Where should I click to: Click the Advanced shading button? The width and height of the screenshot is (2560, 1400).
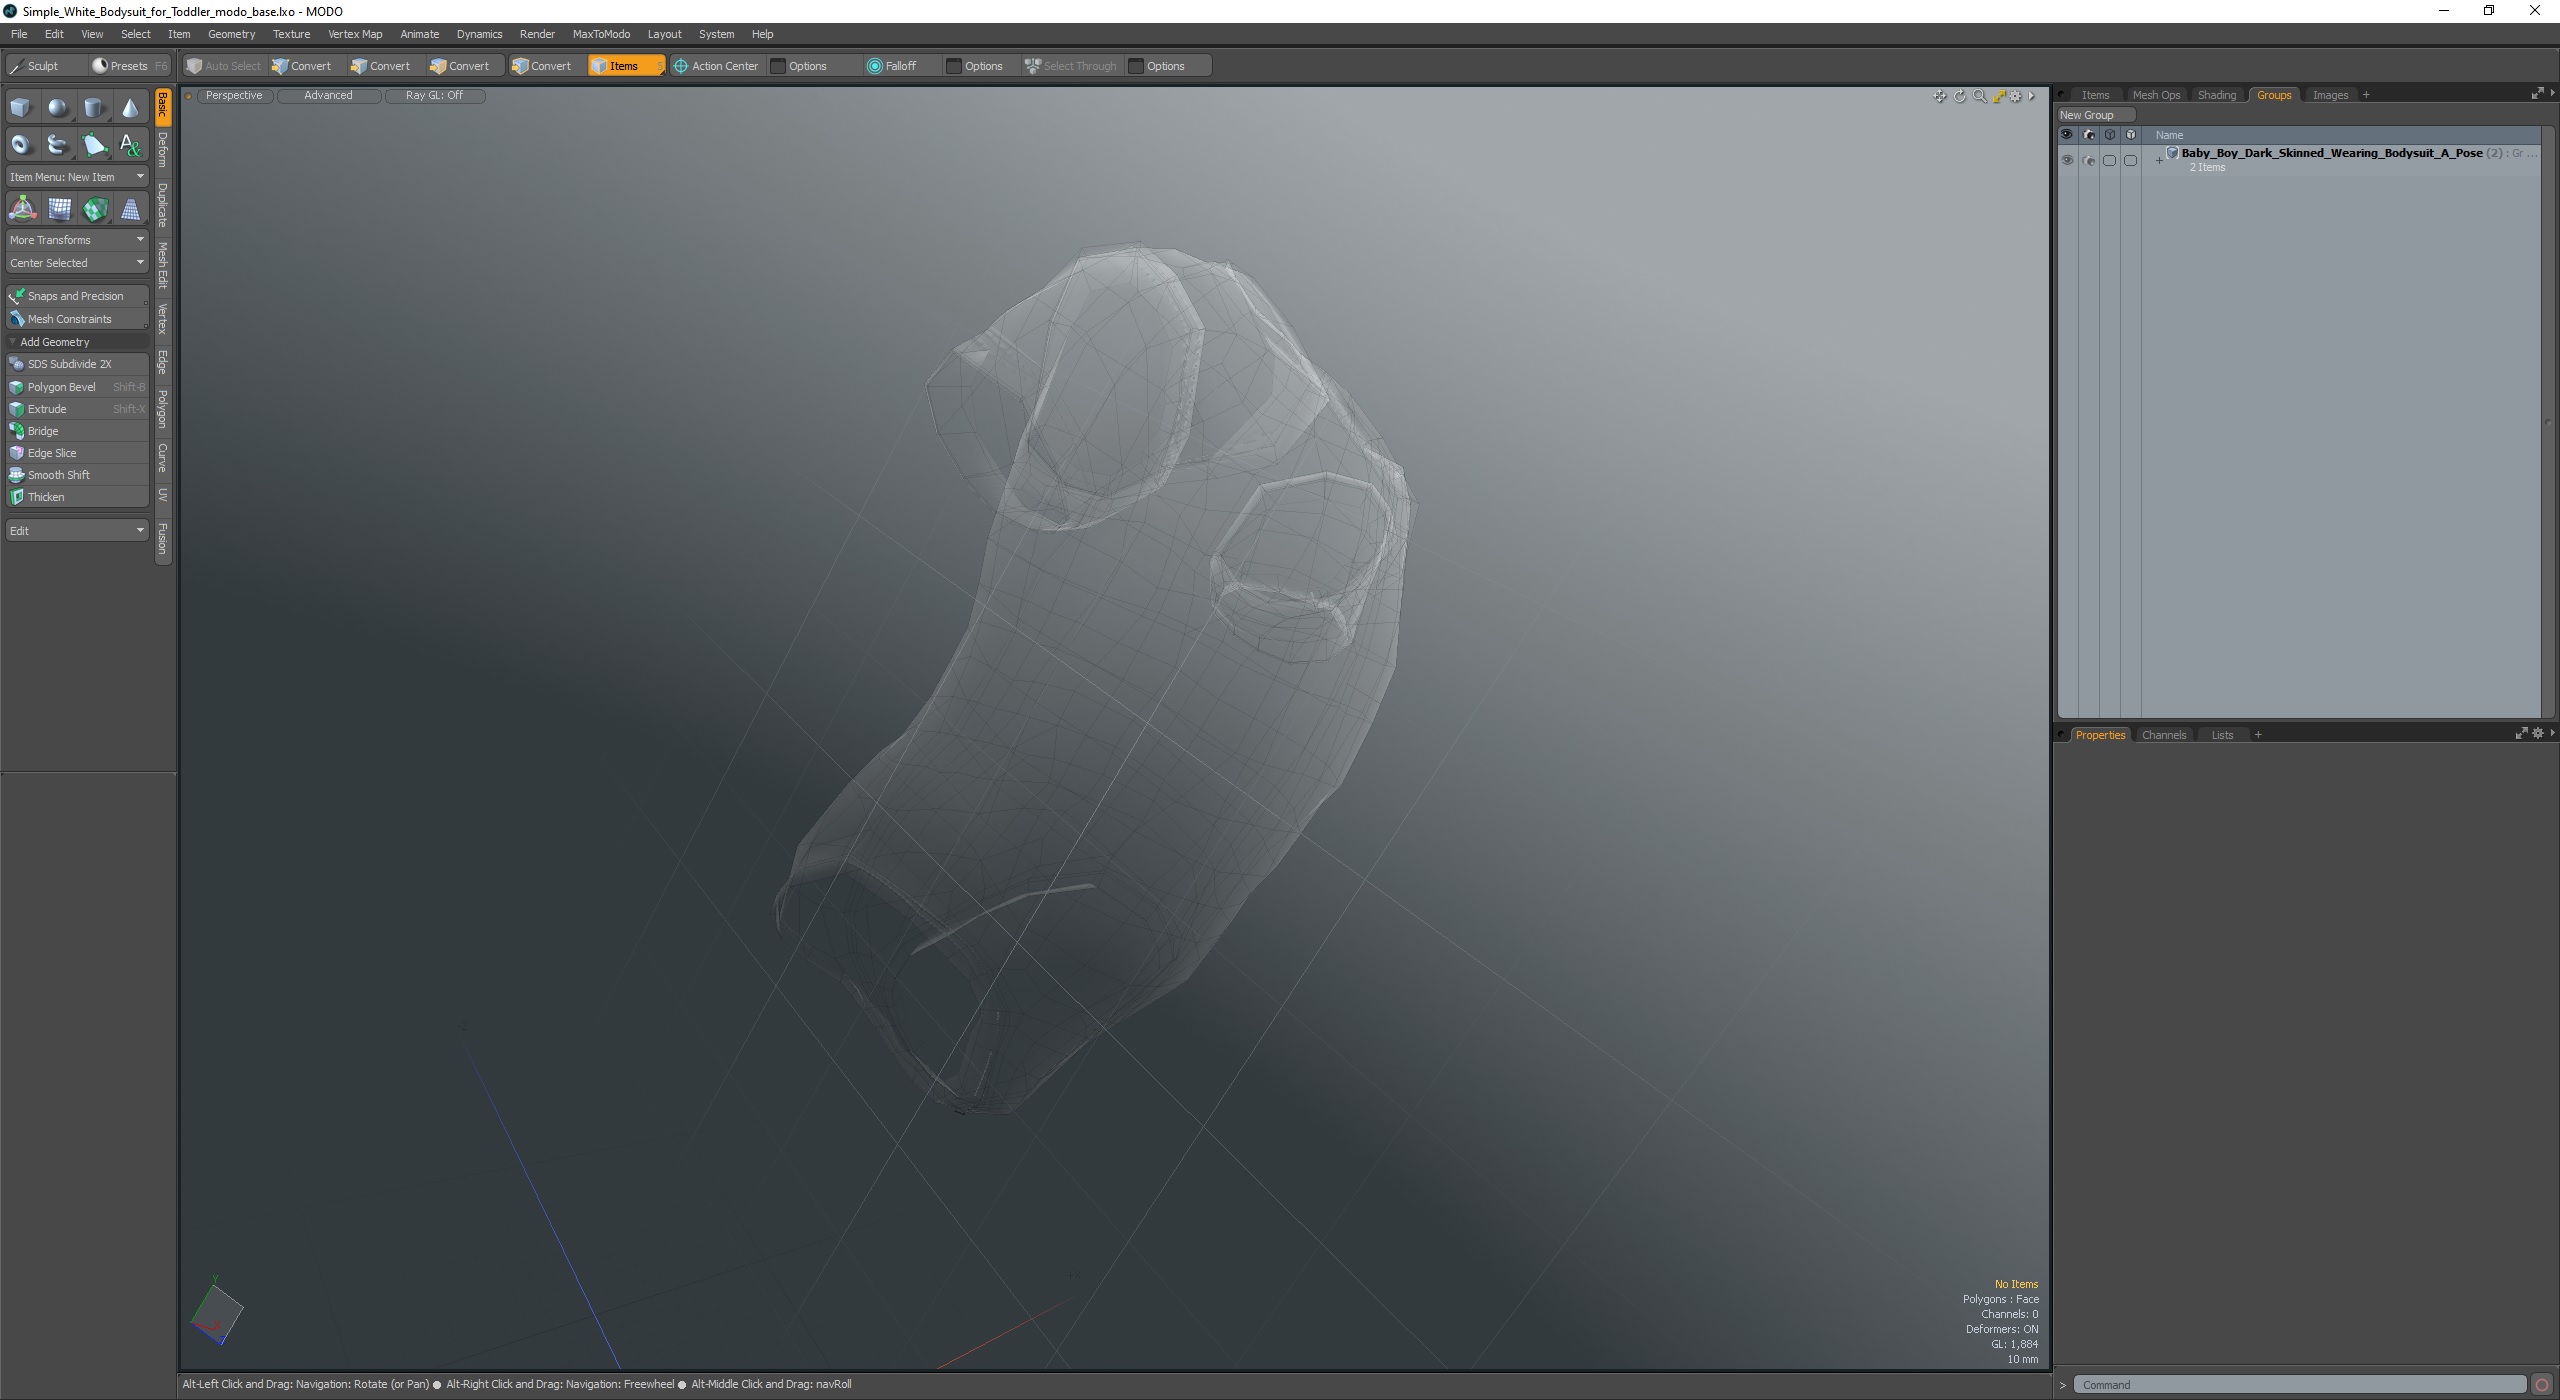328,96
